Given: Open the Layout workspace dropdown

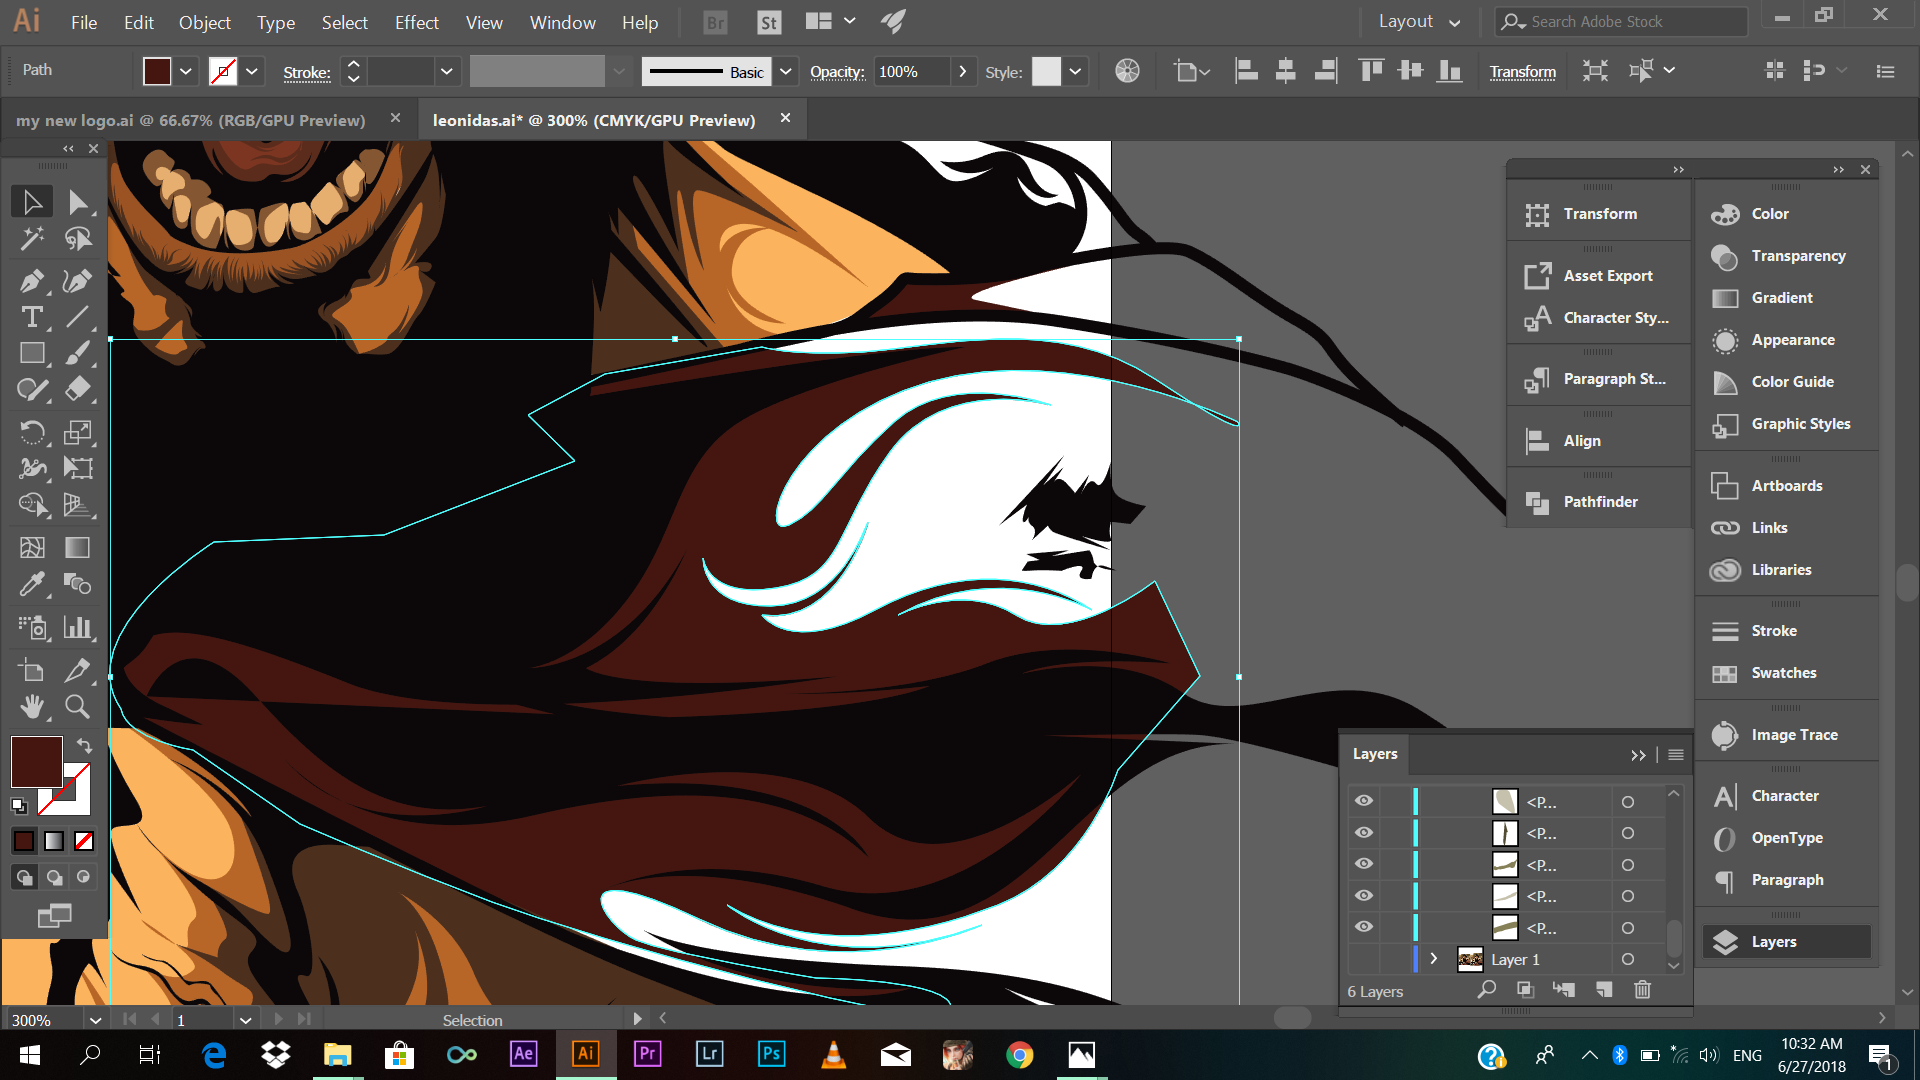Looking at the screenshot, I should click(x=1418, y=22).
